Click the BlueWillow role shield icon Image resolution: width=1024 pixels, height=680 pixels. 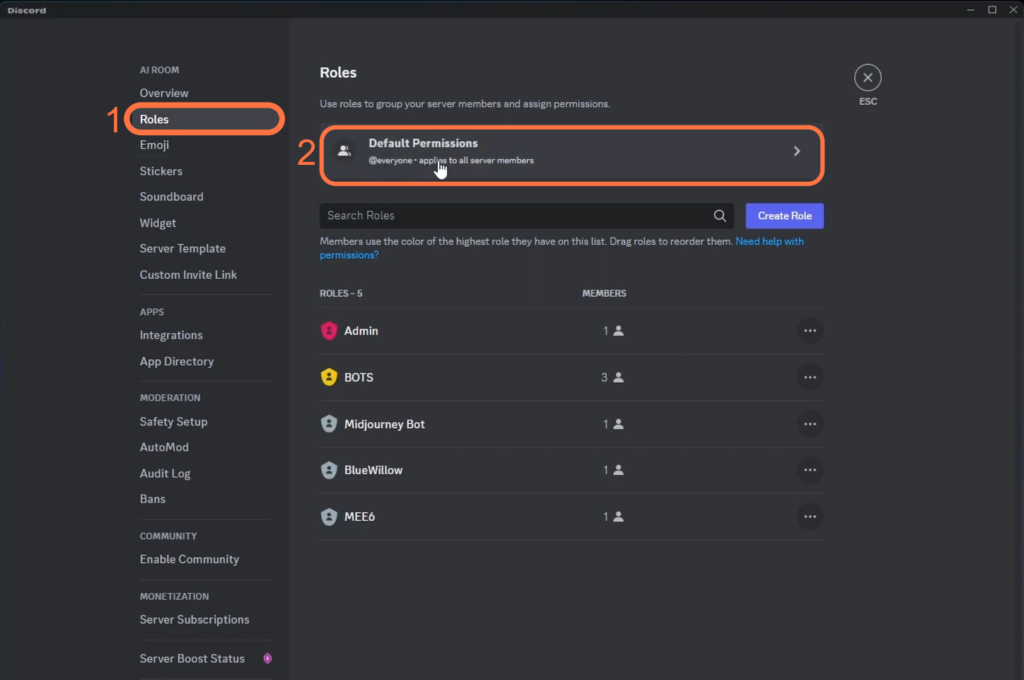pos(329,470)
